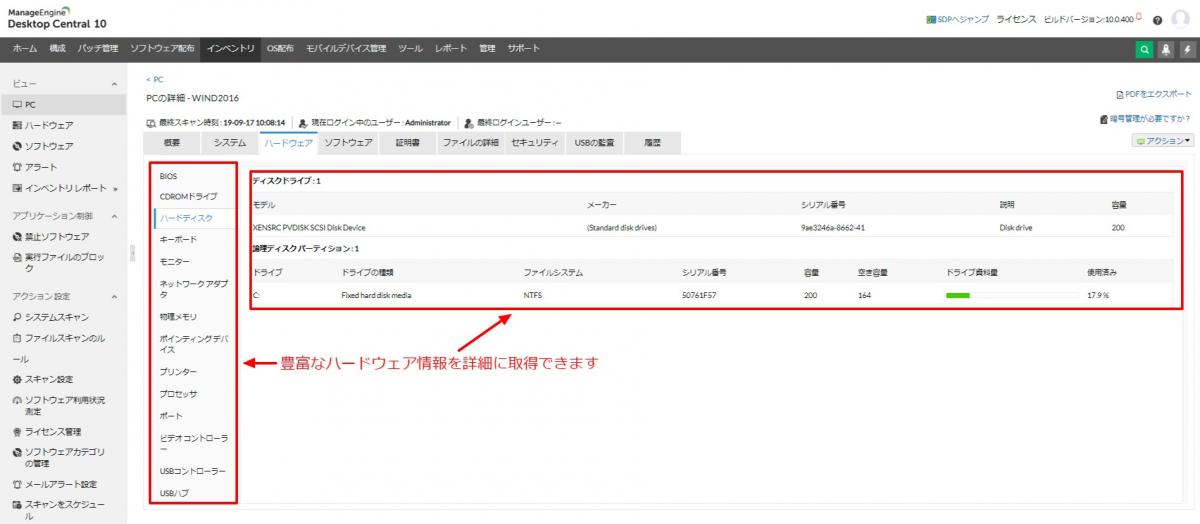
Task: Click the lightning bolt quick actions icon
Action: [x=1187, y=49]
